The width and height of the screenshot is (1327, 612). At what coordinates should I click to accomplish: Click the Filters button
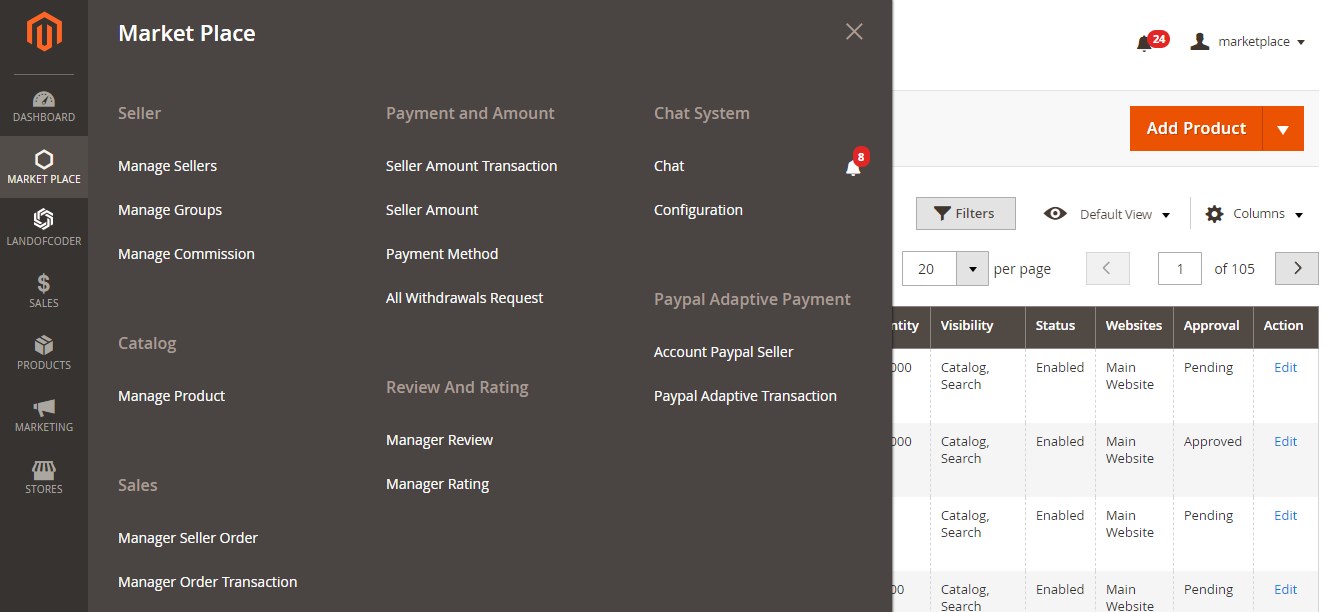click(965, 213)
